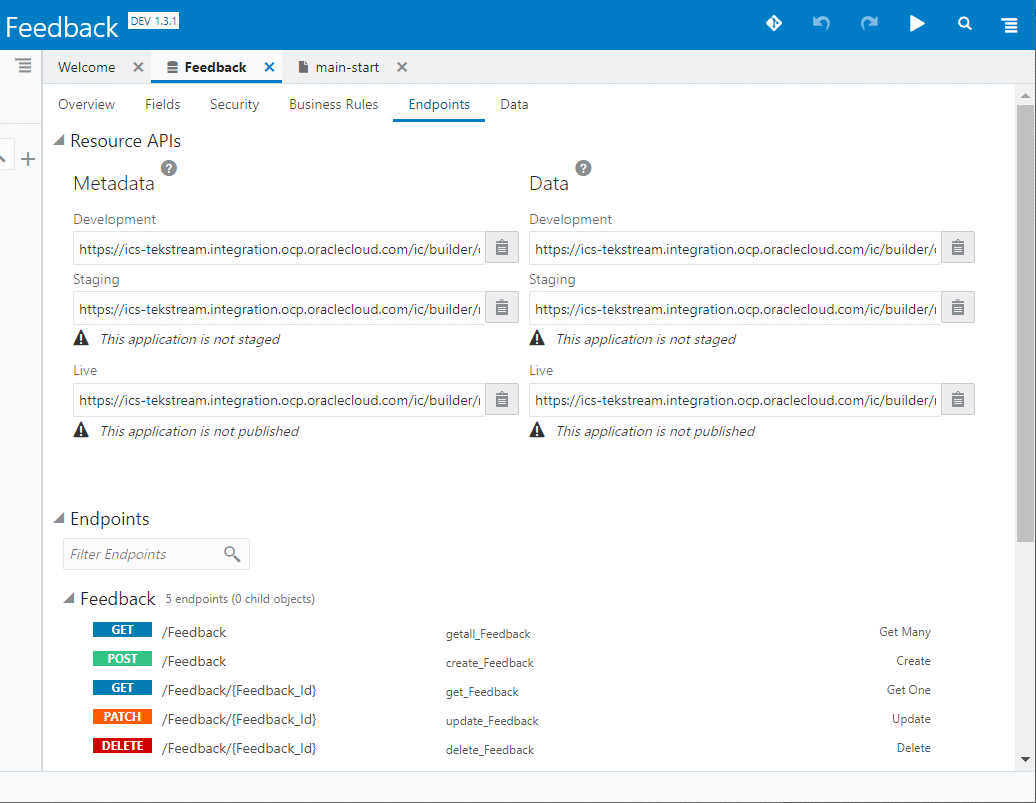
Task: Click the "Create" endpoint action label
Action: (913, 661)
